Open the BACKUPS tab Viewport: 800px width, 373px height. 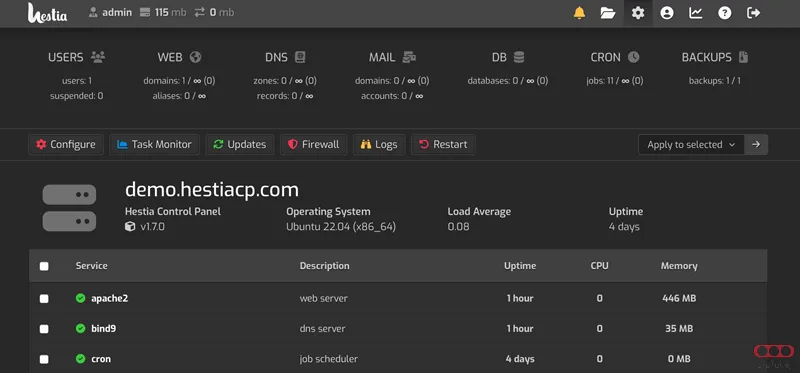(715, 57)
